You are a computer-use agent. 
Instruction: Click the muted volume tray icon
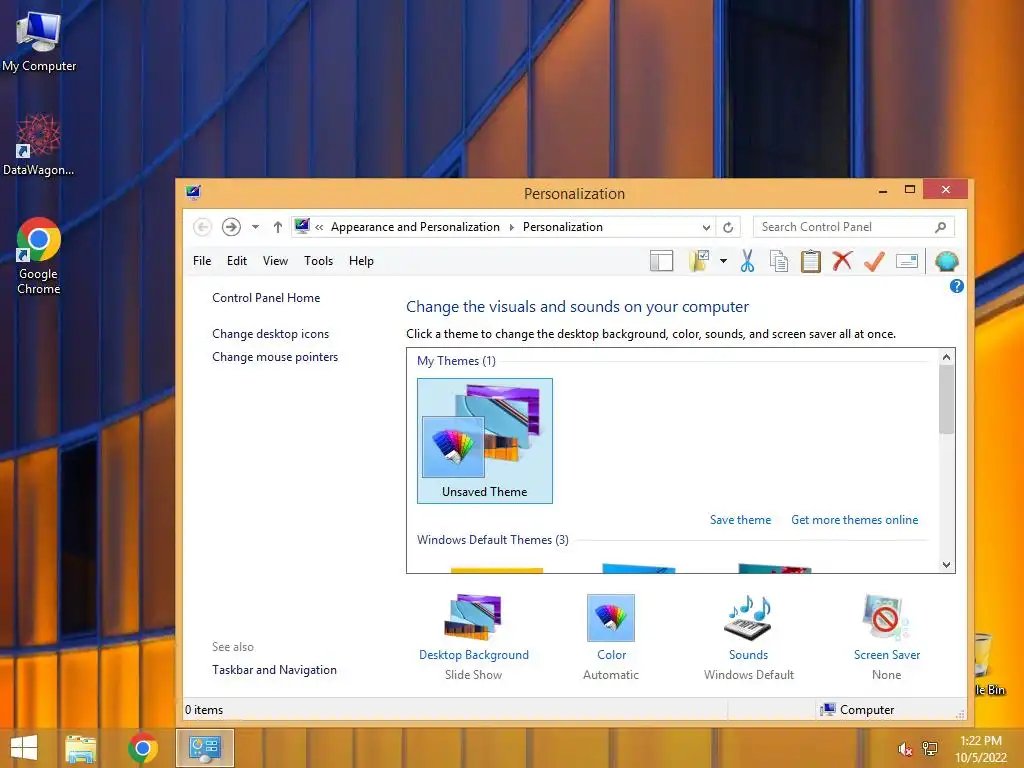click(x=905, y=749)
